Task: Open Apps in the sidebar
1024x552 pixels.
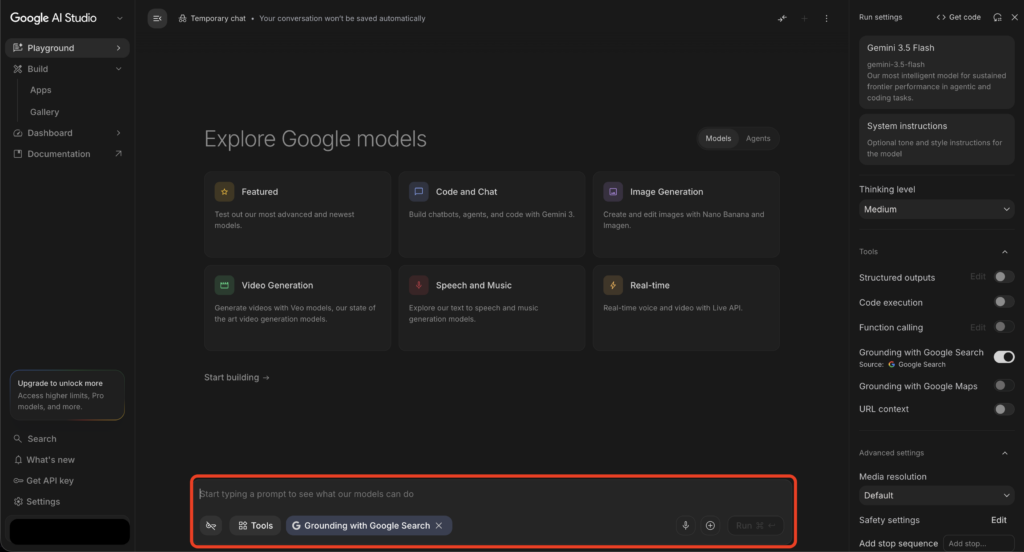Action: click(40, 90)
